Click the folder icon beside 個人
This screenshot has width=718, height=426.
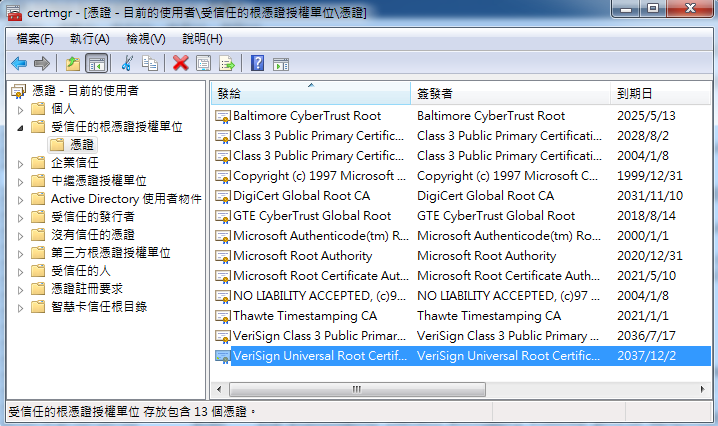click(38, 109)
